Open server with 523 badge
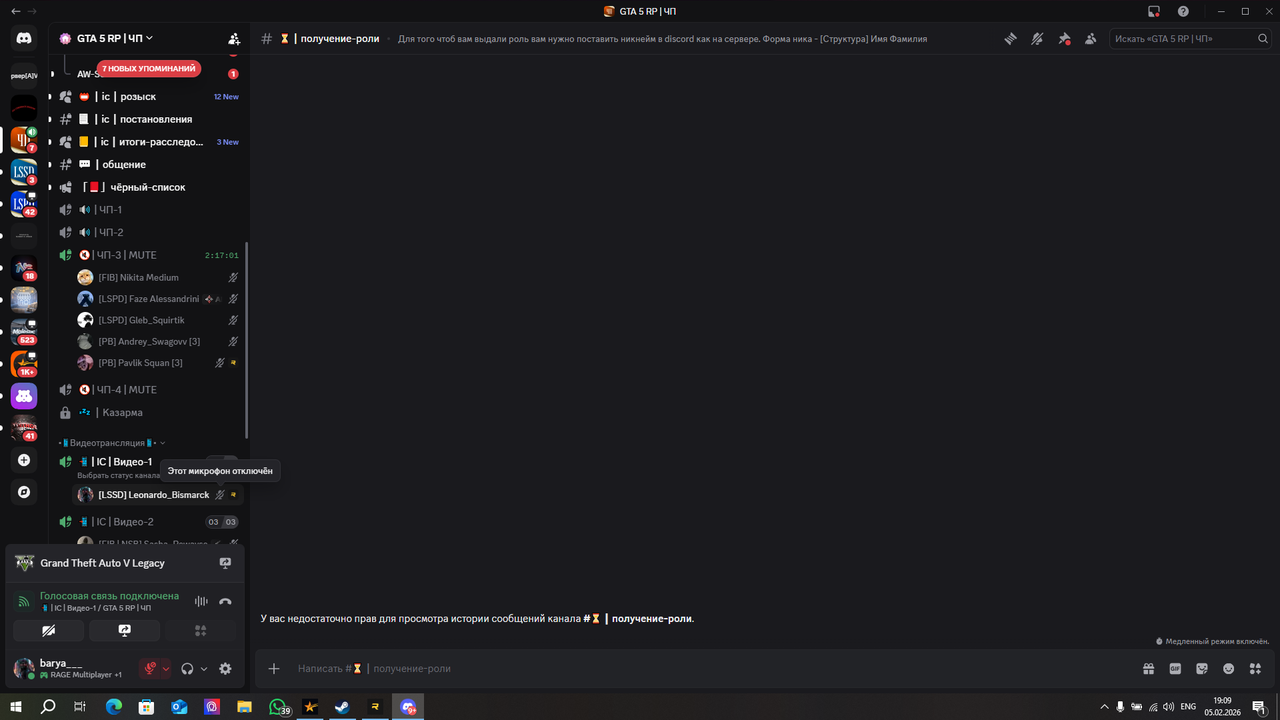This screenshot has height=720, width=1280. point(24,332)
